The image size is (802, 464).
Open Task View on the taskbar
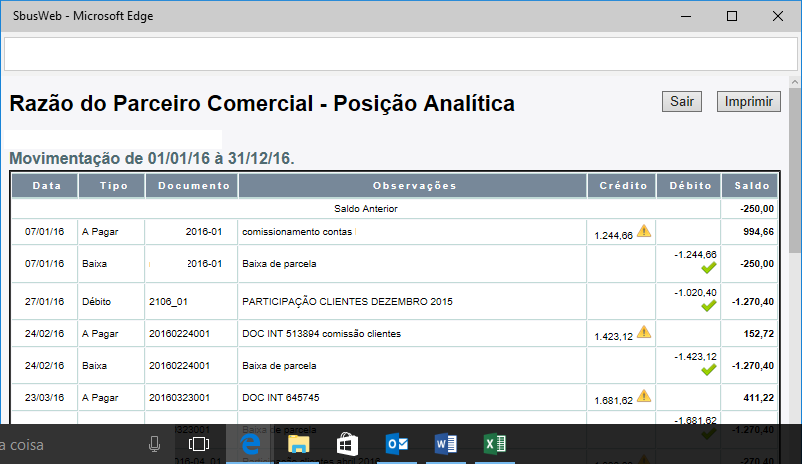click(199, 443)
